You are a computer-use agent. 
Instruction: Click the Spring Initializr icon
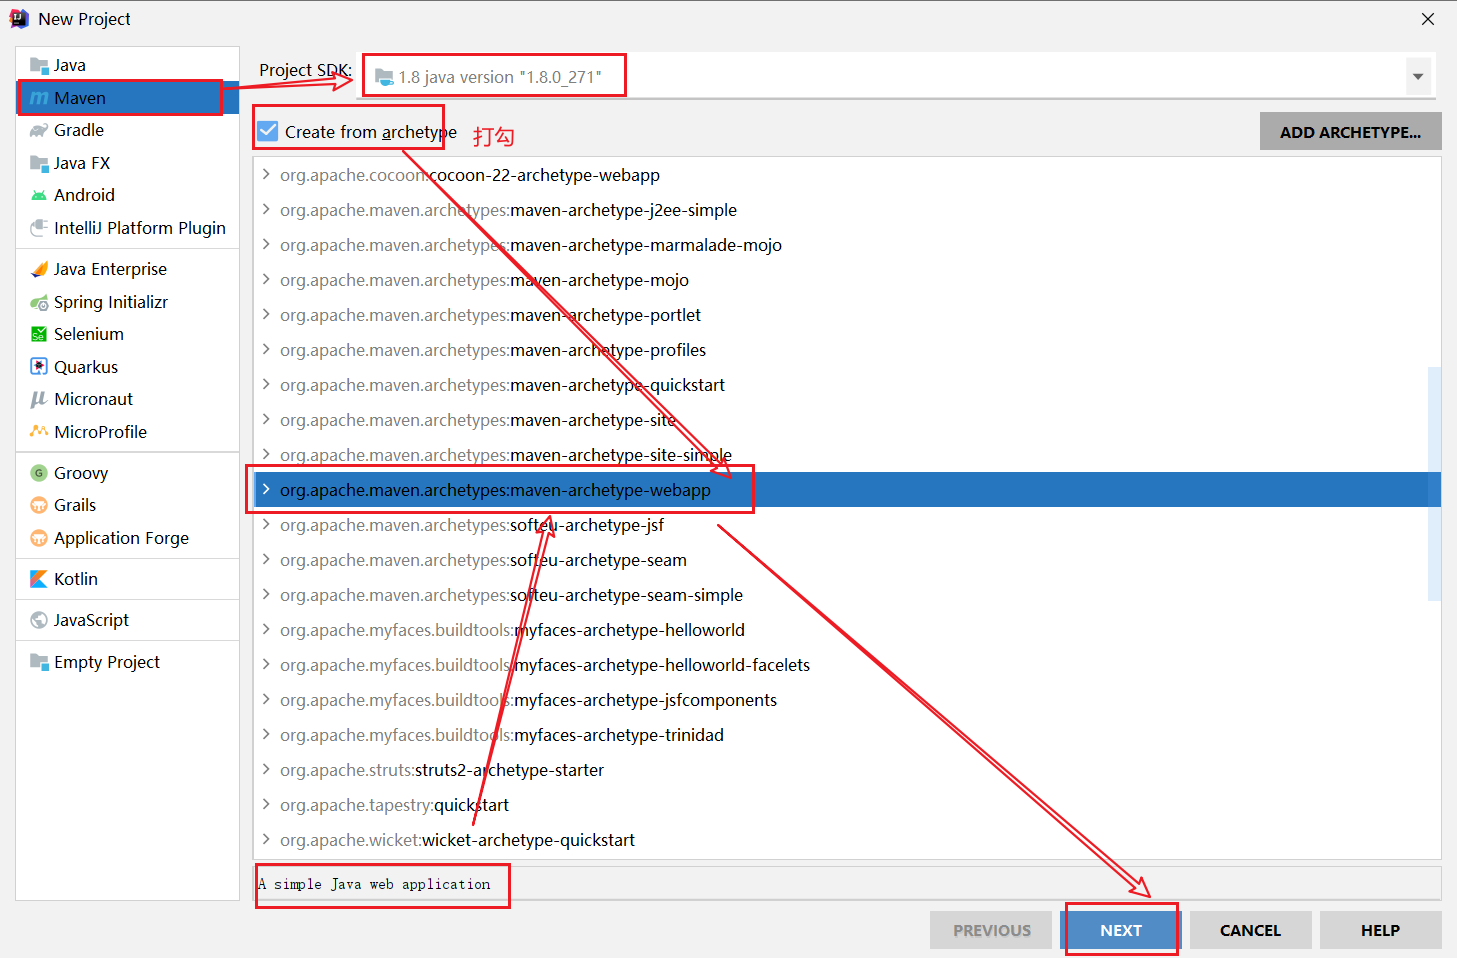(x=39, y=302)
